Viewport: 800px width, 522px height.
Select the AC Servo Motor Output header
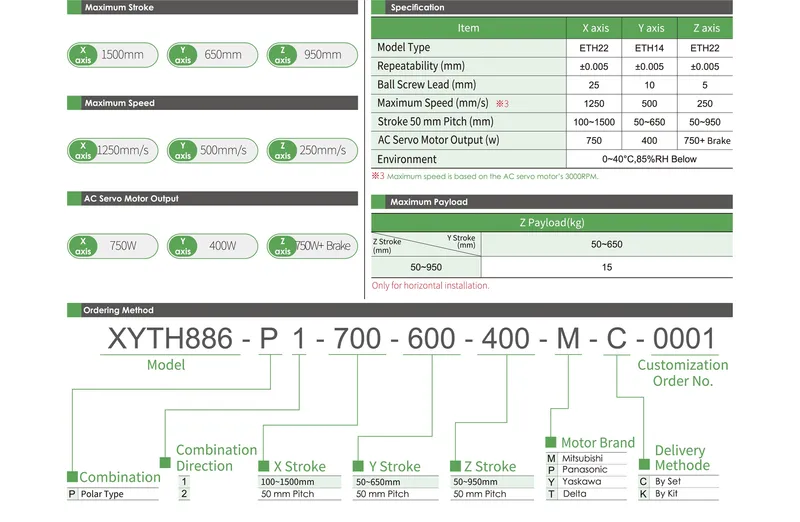(x=212, y=198)
